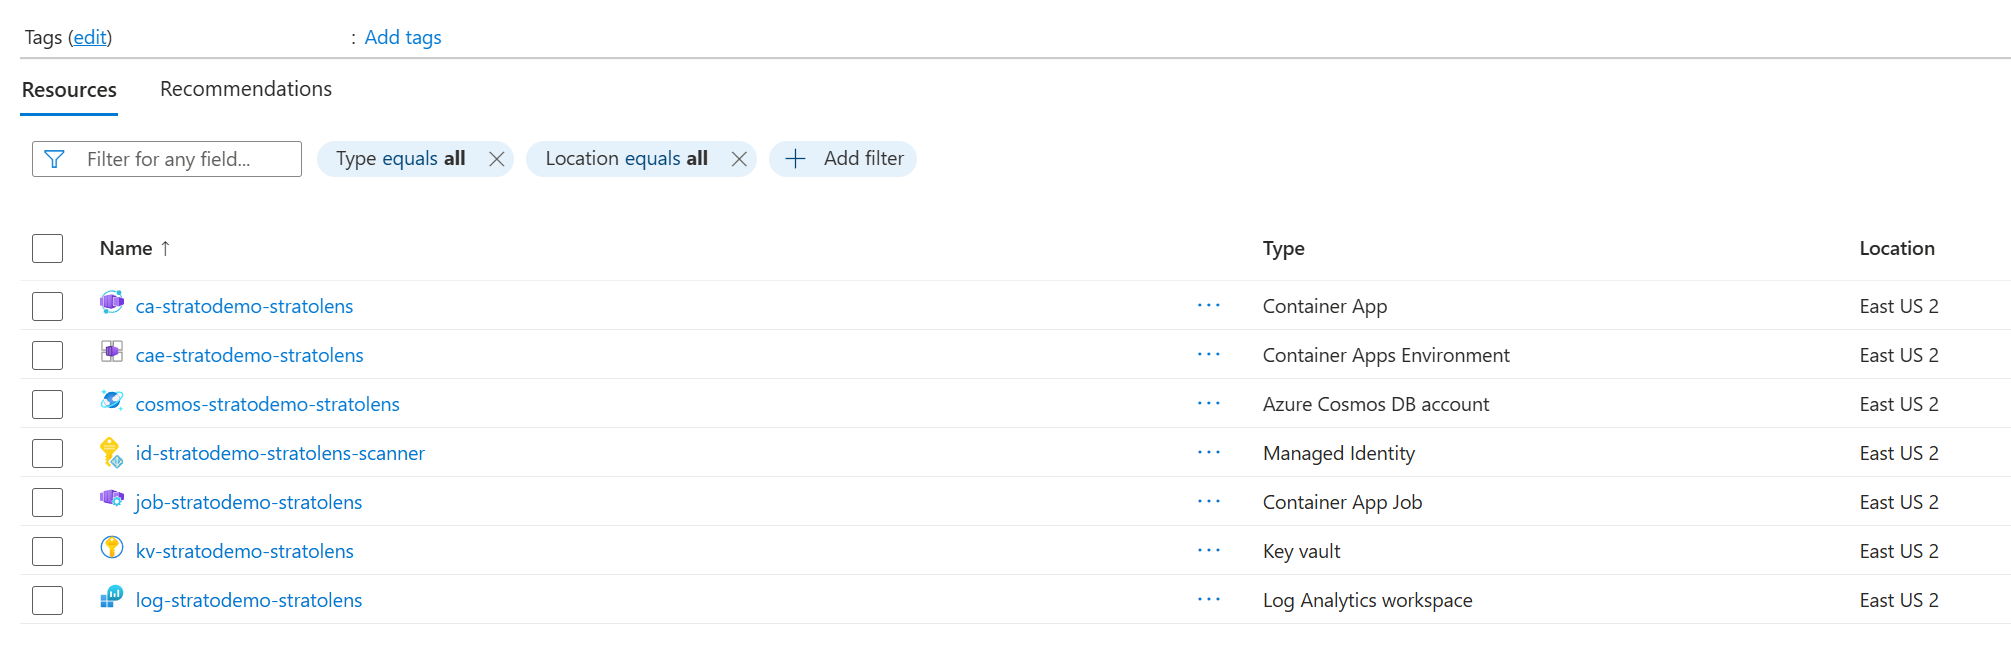Open the cae-stratodemo-stratolens resource link

tap(249, 355)
